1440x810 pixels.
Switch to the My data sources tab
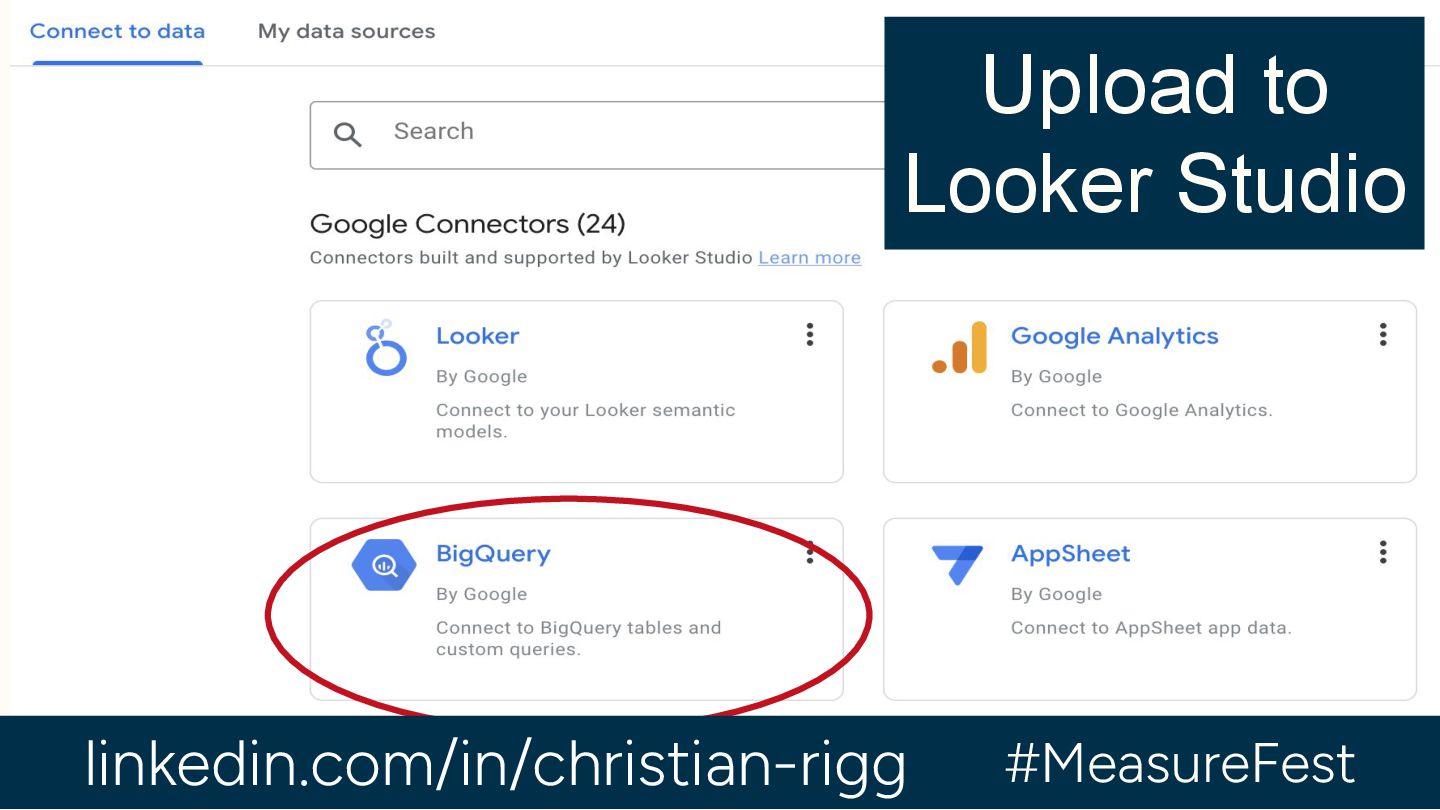click(x=346, y=31)
